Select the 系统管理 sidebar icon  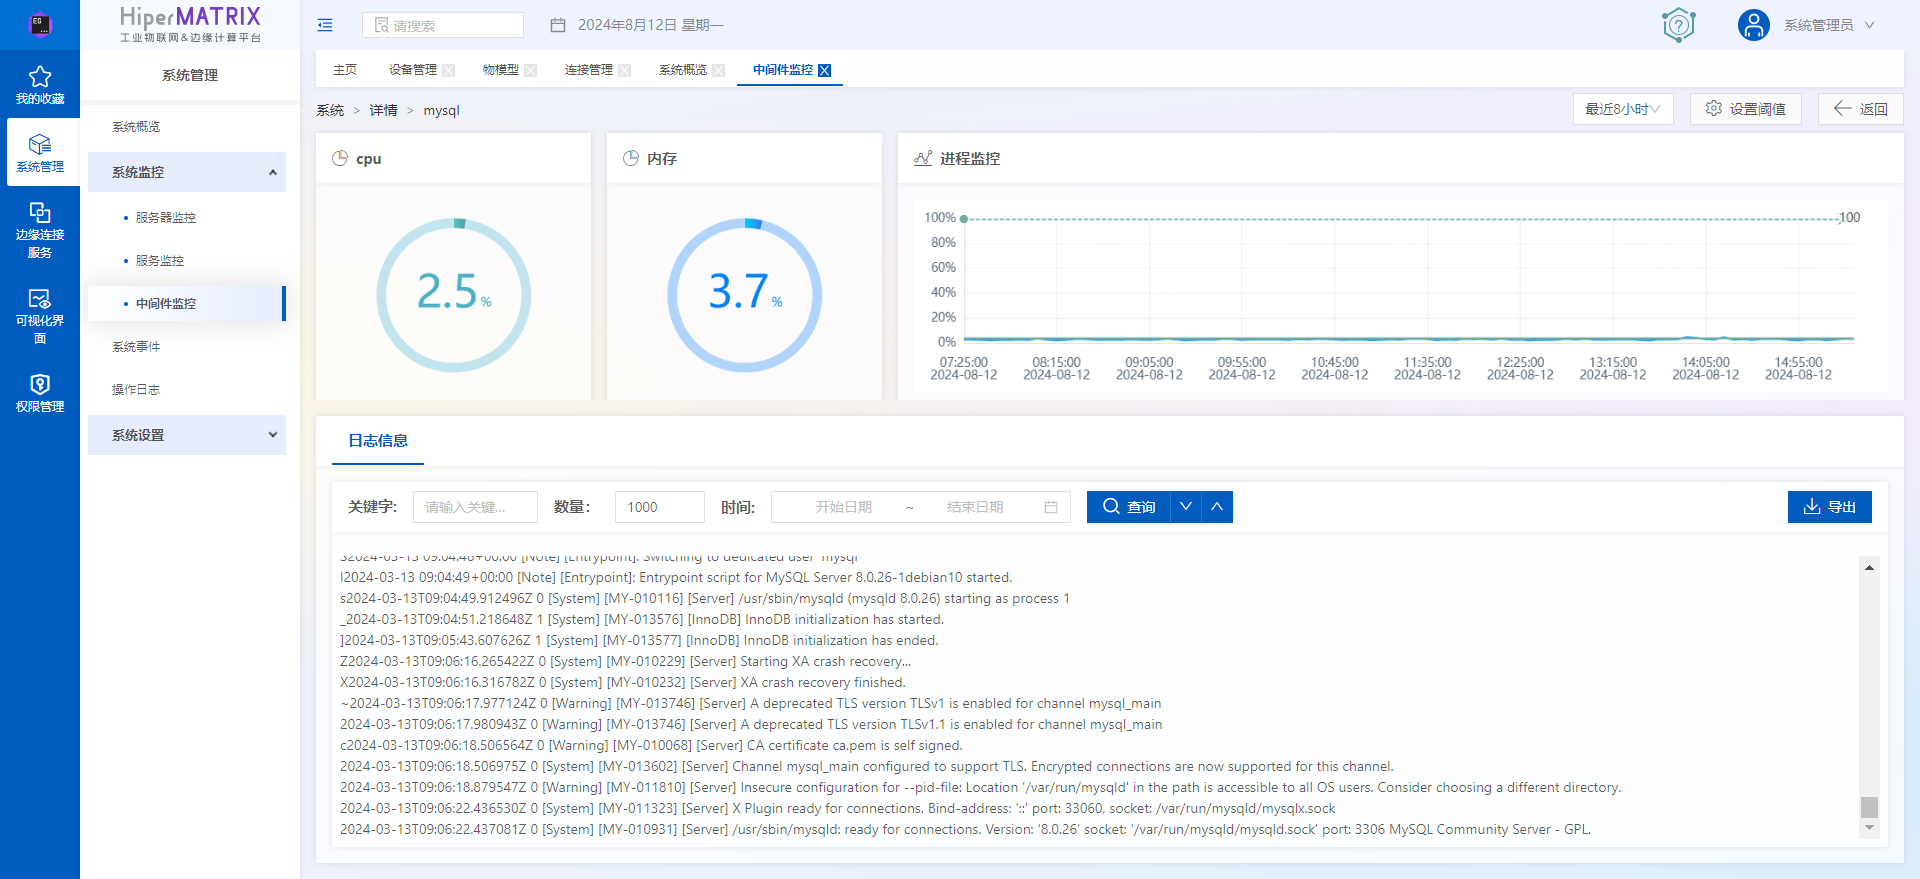pyautogui.click(x=40, y=145)
